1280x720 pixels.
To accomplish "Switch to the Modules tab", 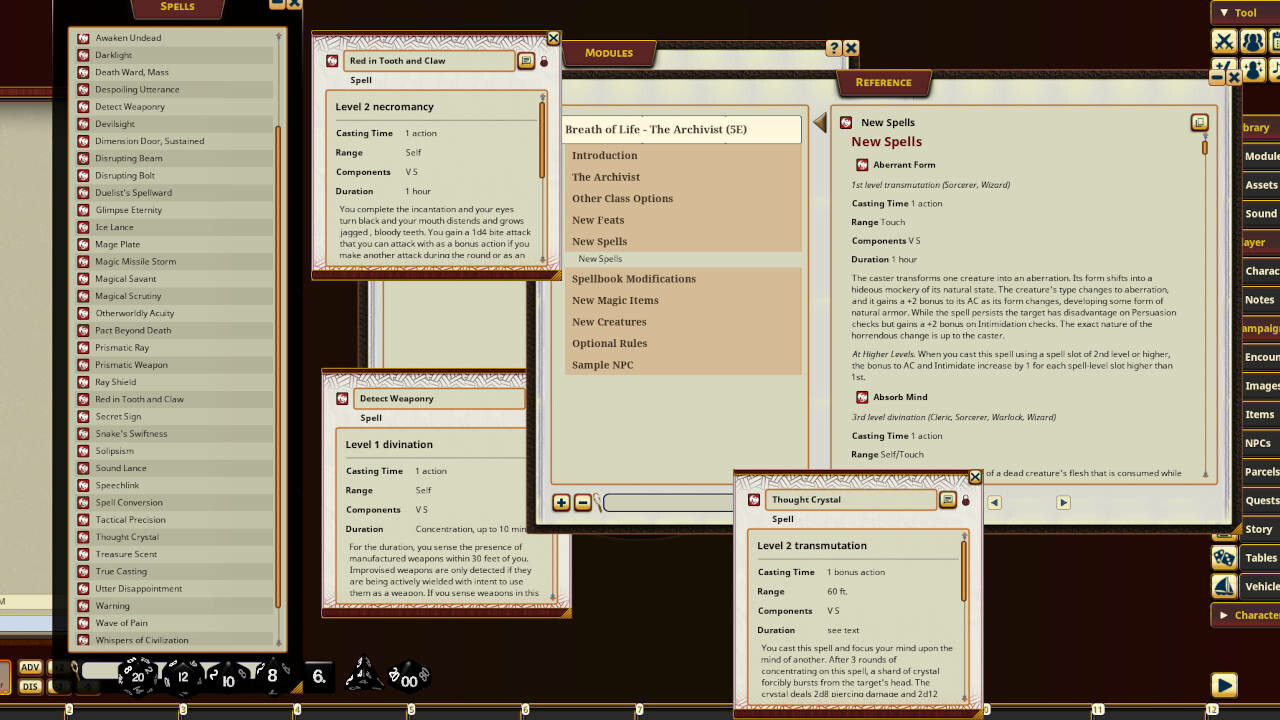I will 608,55.
